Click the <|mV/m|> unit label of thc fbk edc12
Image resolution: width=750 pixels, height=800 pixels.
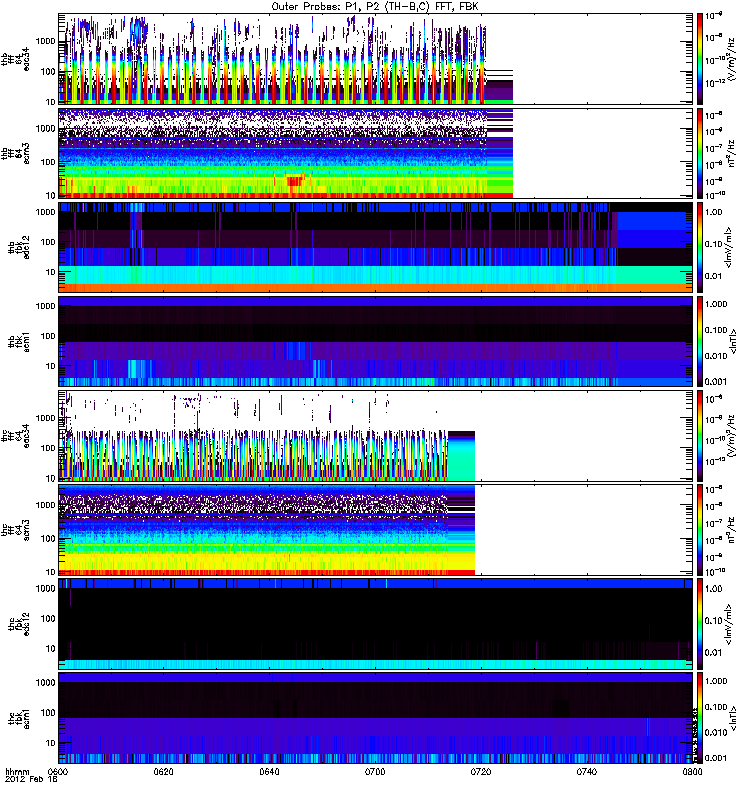(729, 623)
